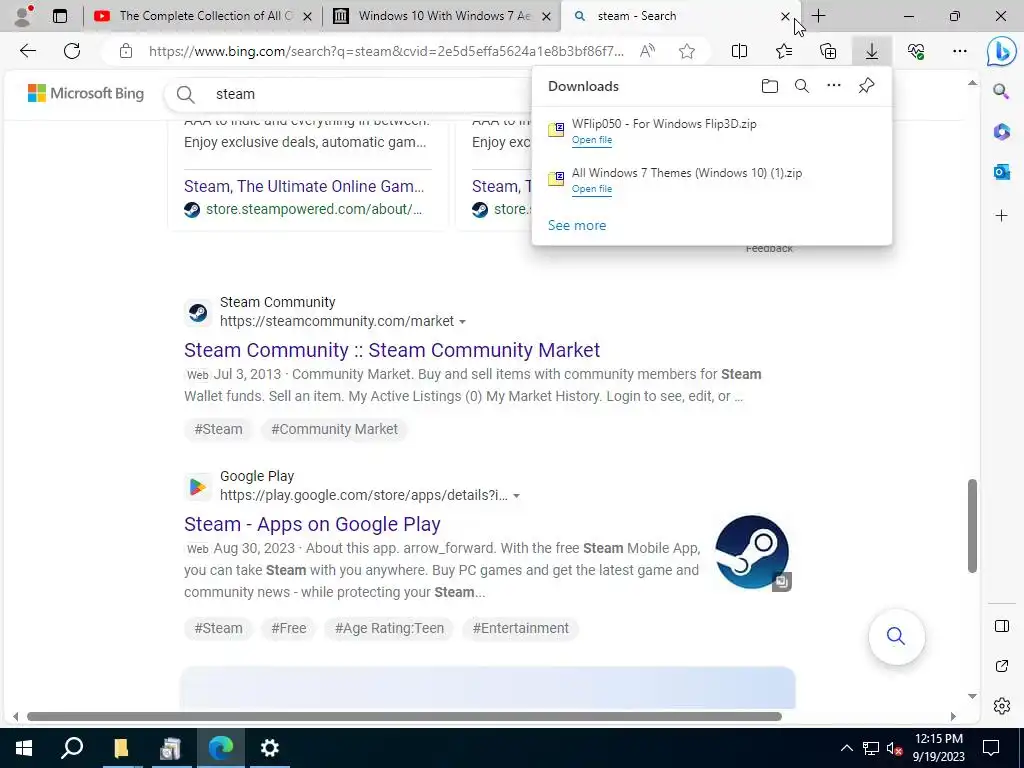Activate Read aloud icon in address bar
The width and height of the screenshot is (1024, 768).
click(x=647, y=51)
